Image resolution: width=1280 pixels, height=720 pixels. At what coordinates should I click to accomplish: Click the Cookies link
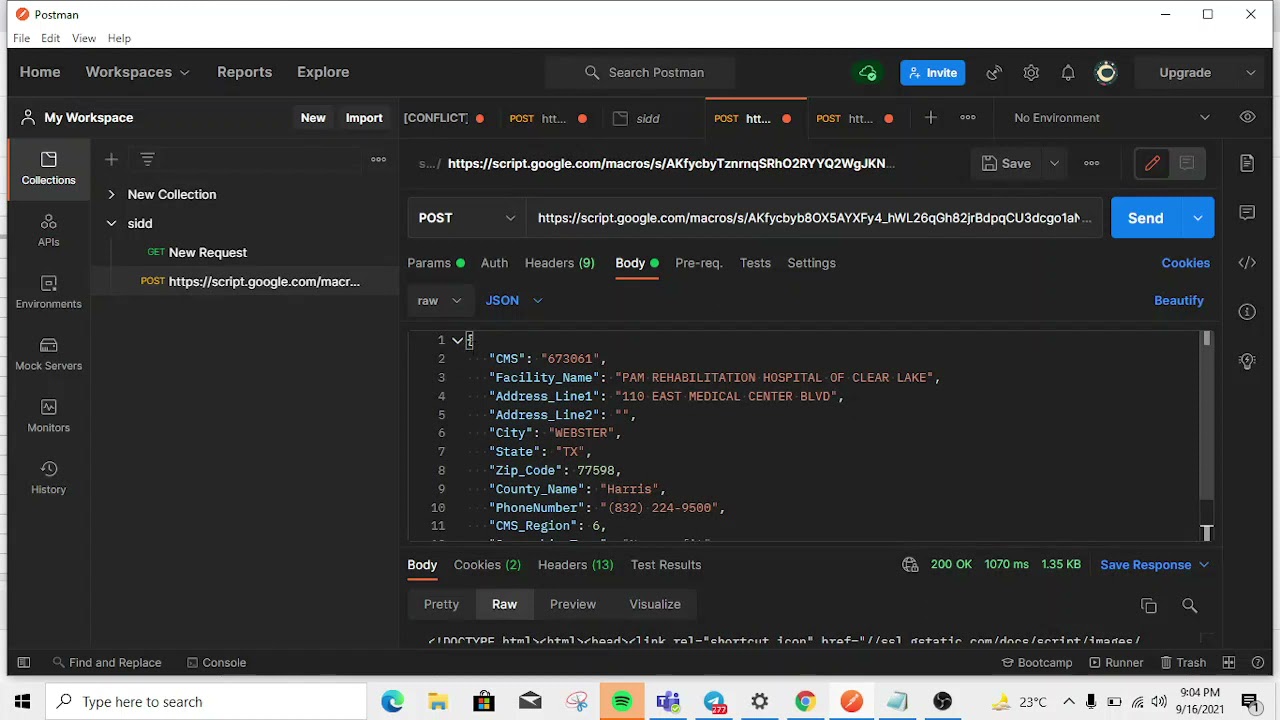[1186, 263]
